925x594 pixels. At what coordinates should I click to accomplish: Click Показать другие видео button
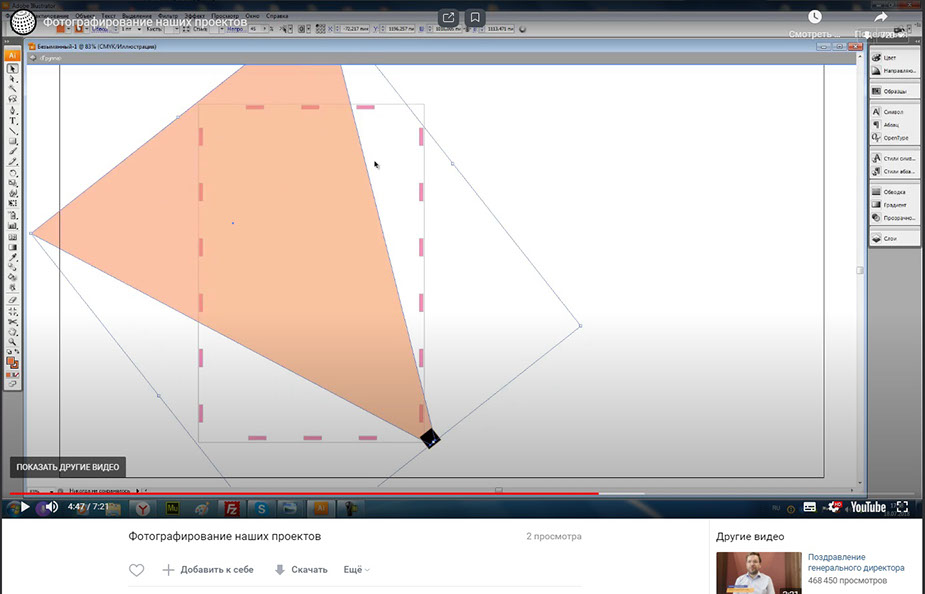tap(68, 467)
